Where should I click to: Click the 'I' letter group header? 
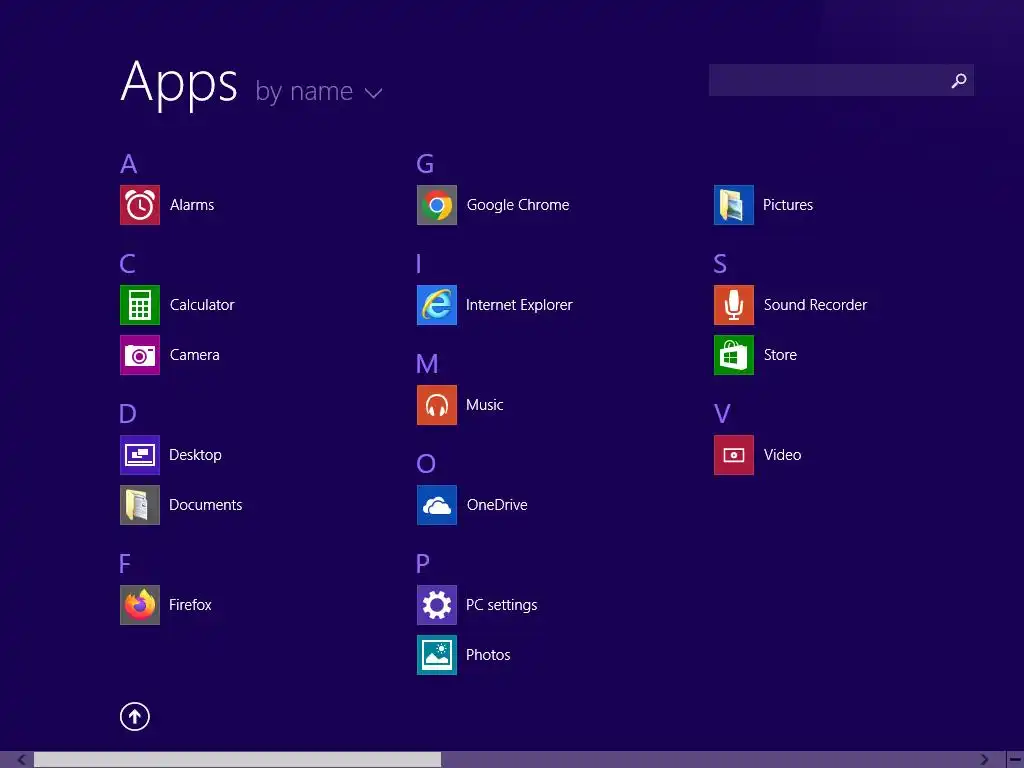pos(419,264)
